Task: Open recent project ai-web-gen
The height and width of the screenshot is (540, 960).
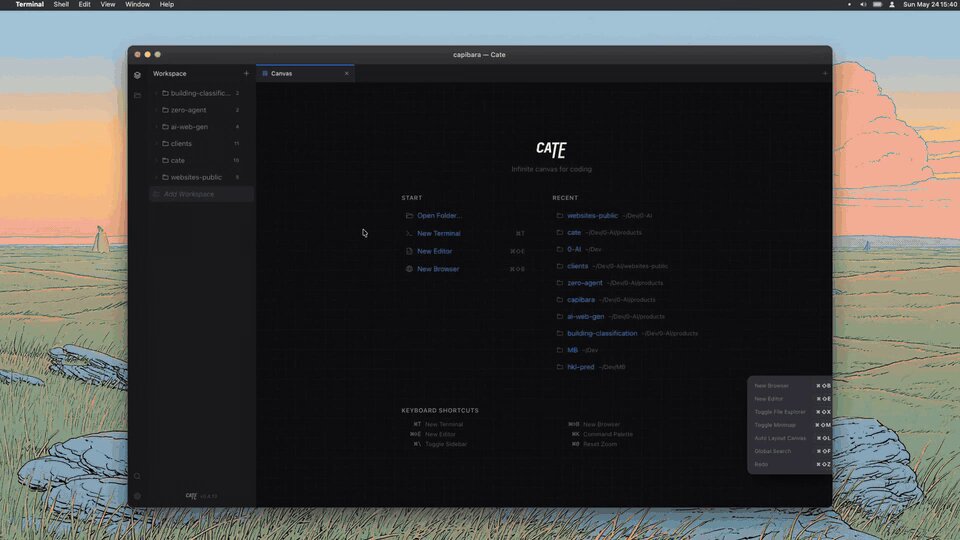Action: point(585,317)
